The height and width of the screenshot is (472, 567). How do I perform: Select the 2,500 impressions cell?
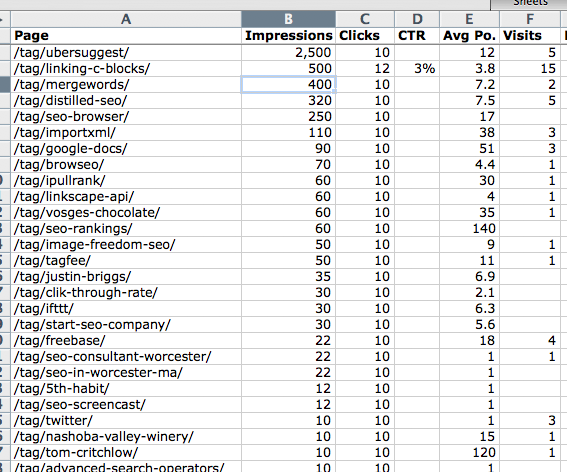pos(288,53)
